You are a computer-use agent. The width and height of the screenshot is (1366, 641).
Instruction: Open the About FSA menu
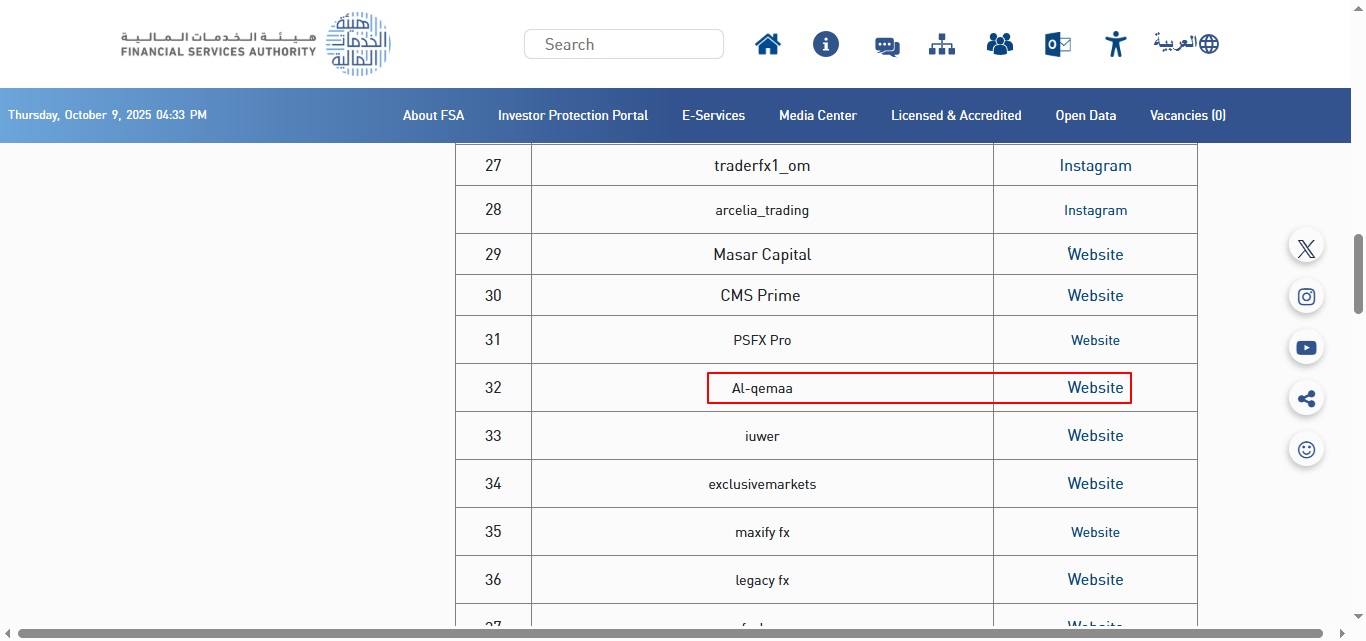433,116
